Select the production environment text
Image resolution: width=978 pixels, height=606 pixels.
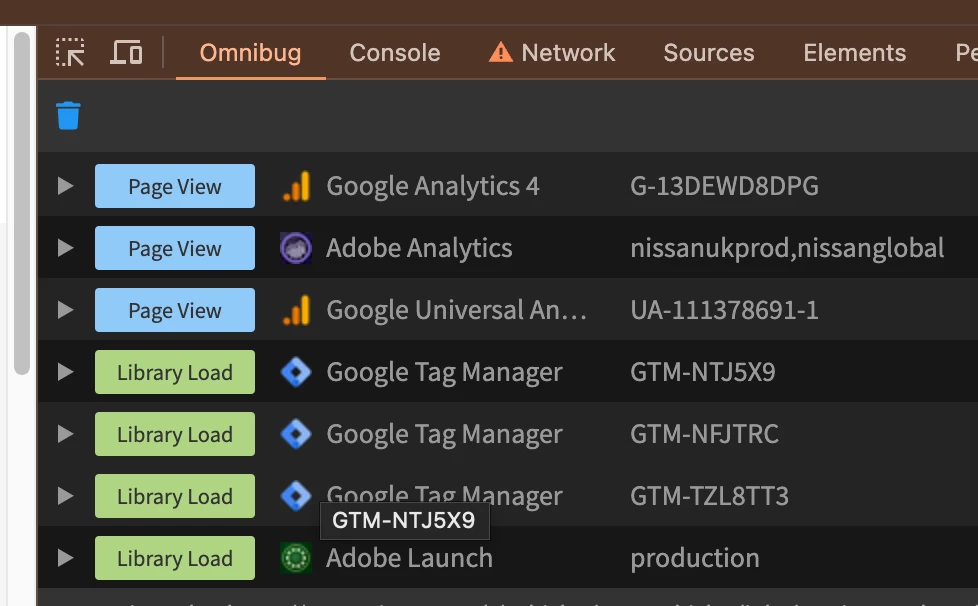coord(695,559)
